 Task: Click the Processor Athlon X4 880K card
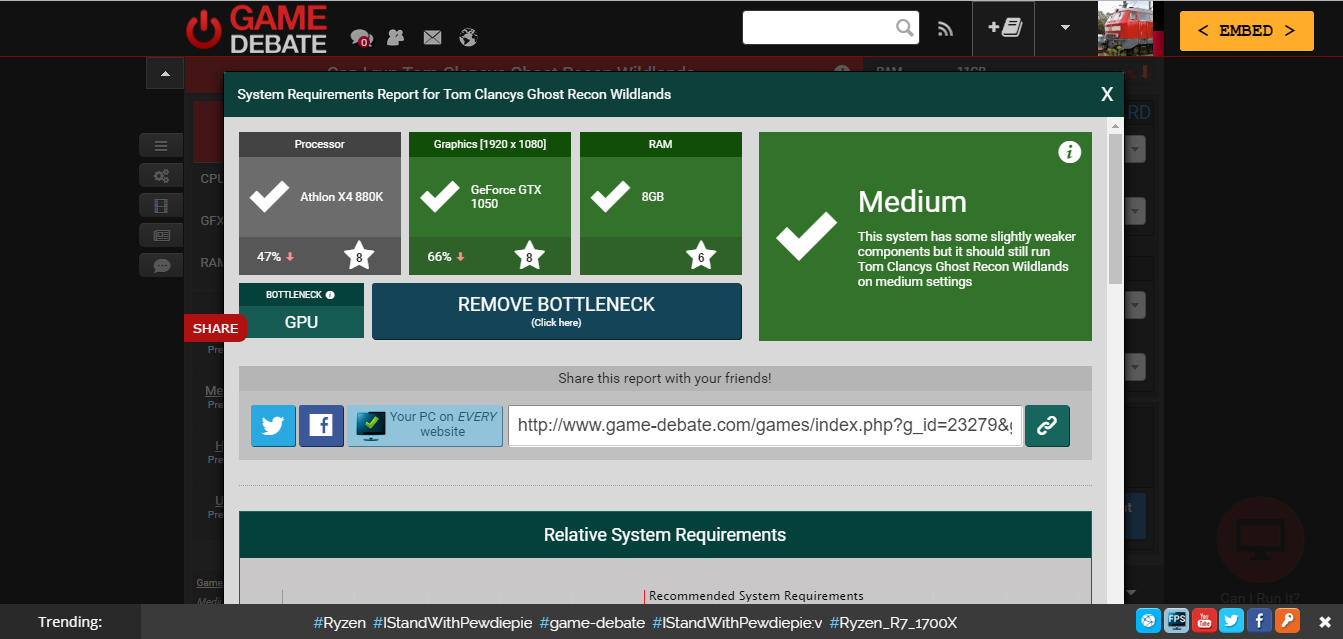pos(320,203)
